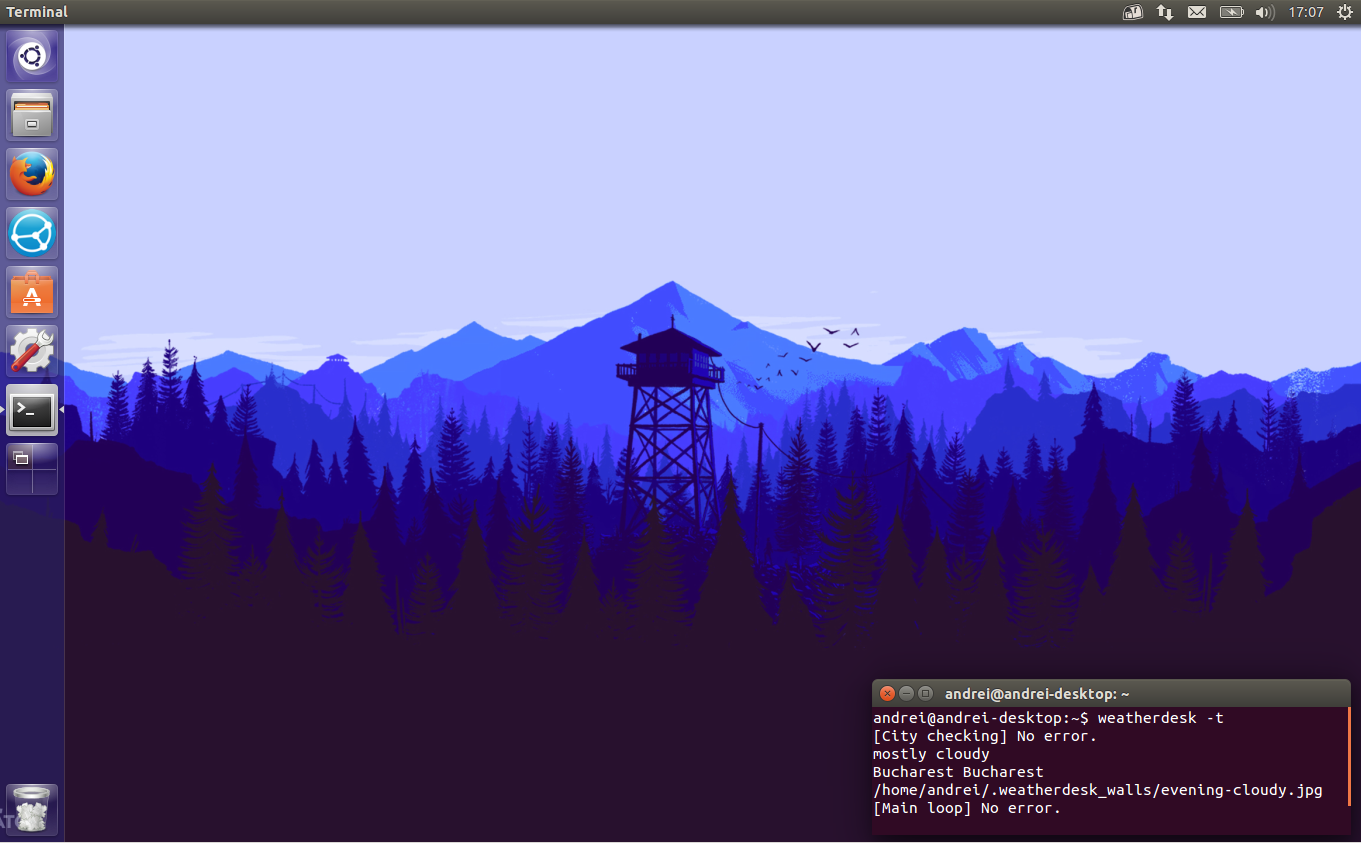Open the sound volume indicator

1264,12
